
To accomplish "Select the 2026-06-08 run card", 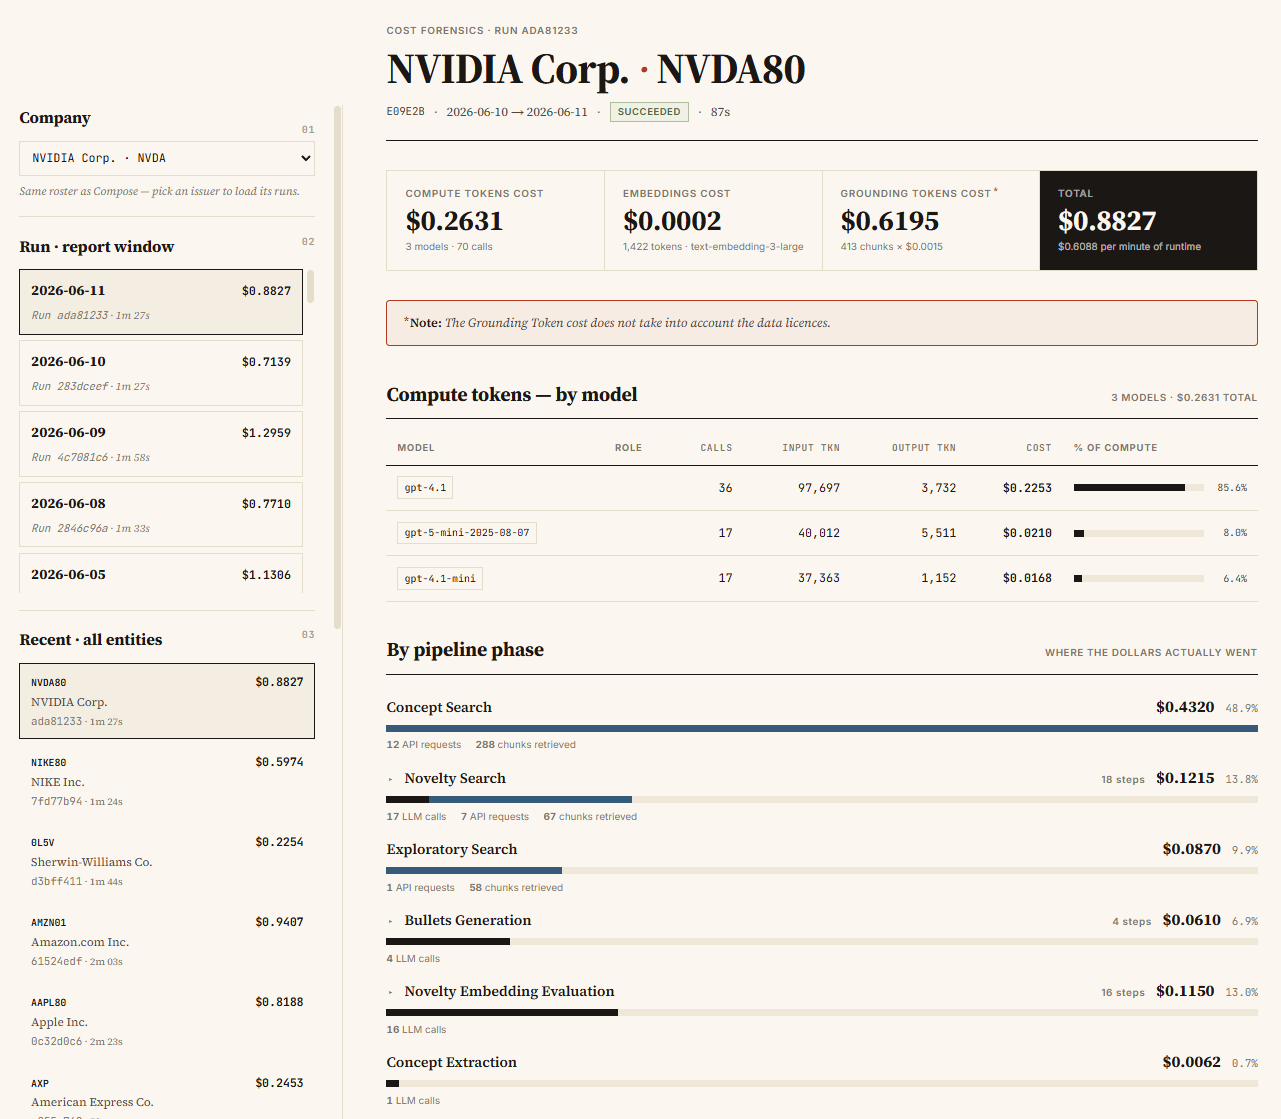I will 161,515.
